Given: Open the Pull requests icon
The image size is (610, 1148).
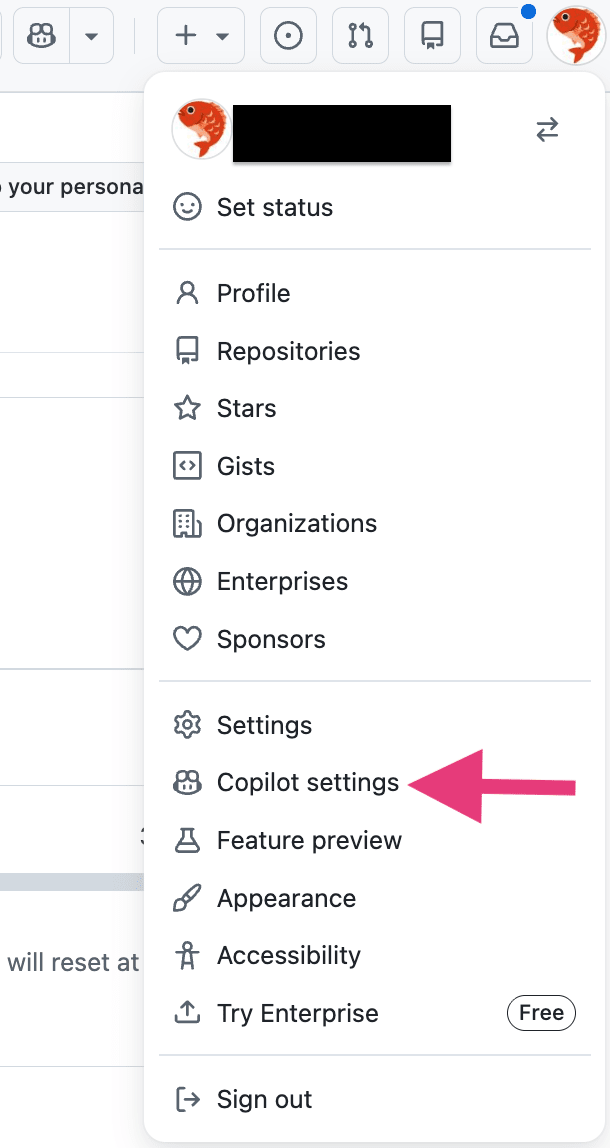Looking at the screenshot, I should [360, 36].
